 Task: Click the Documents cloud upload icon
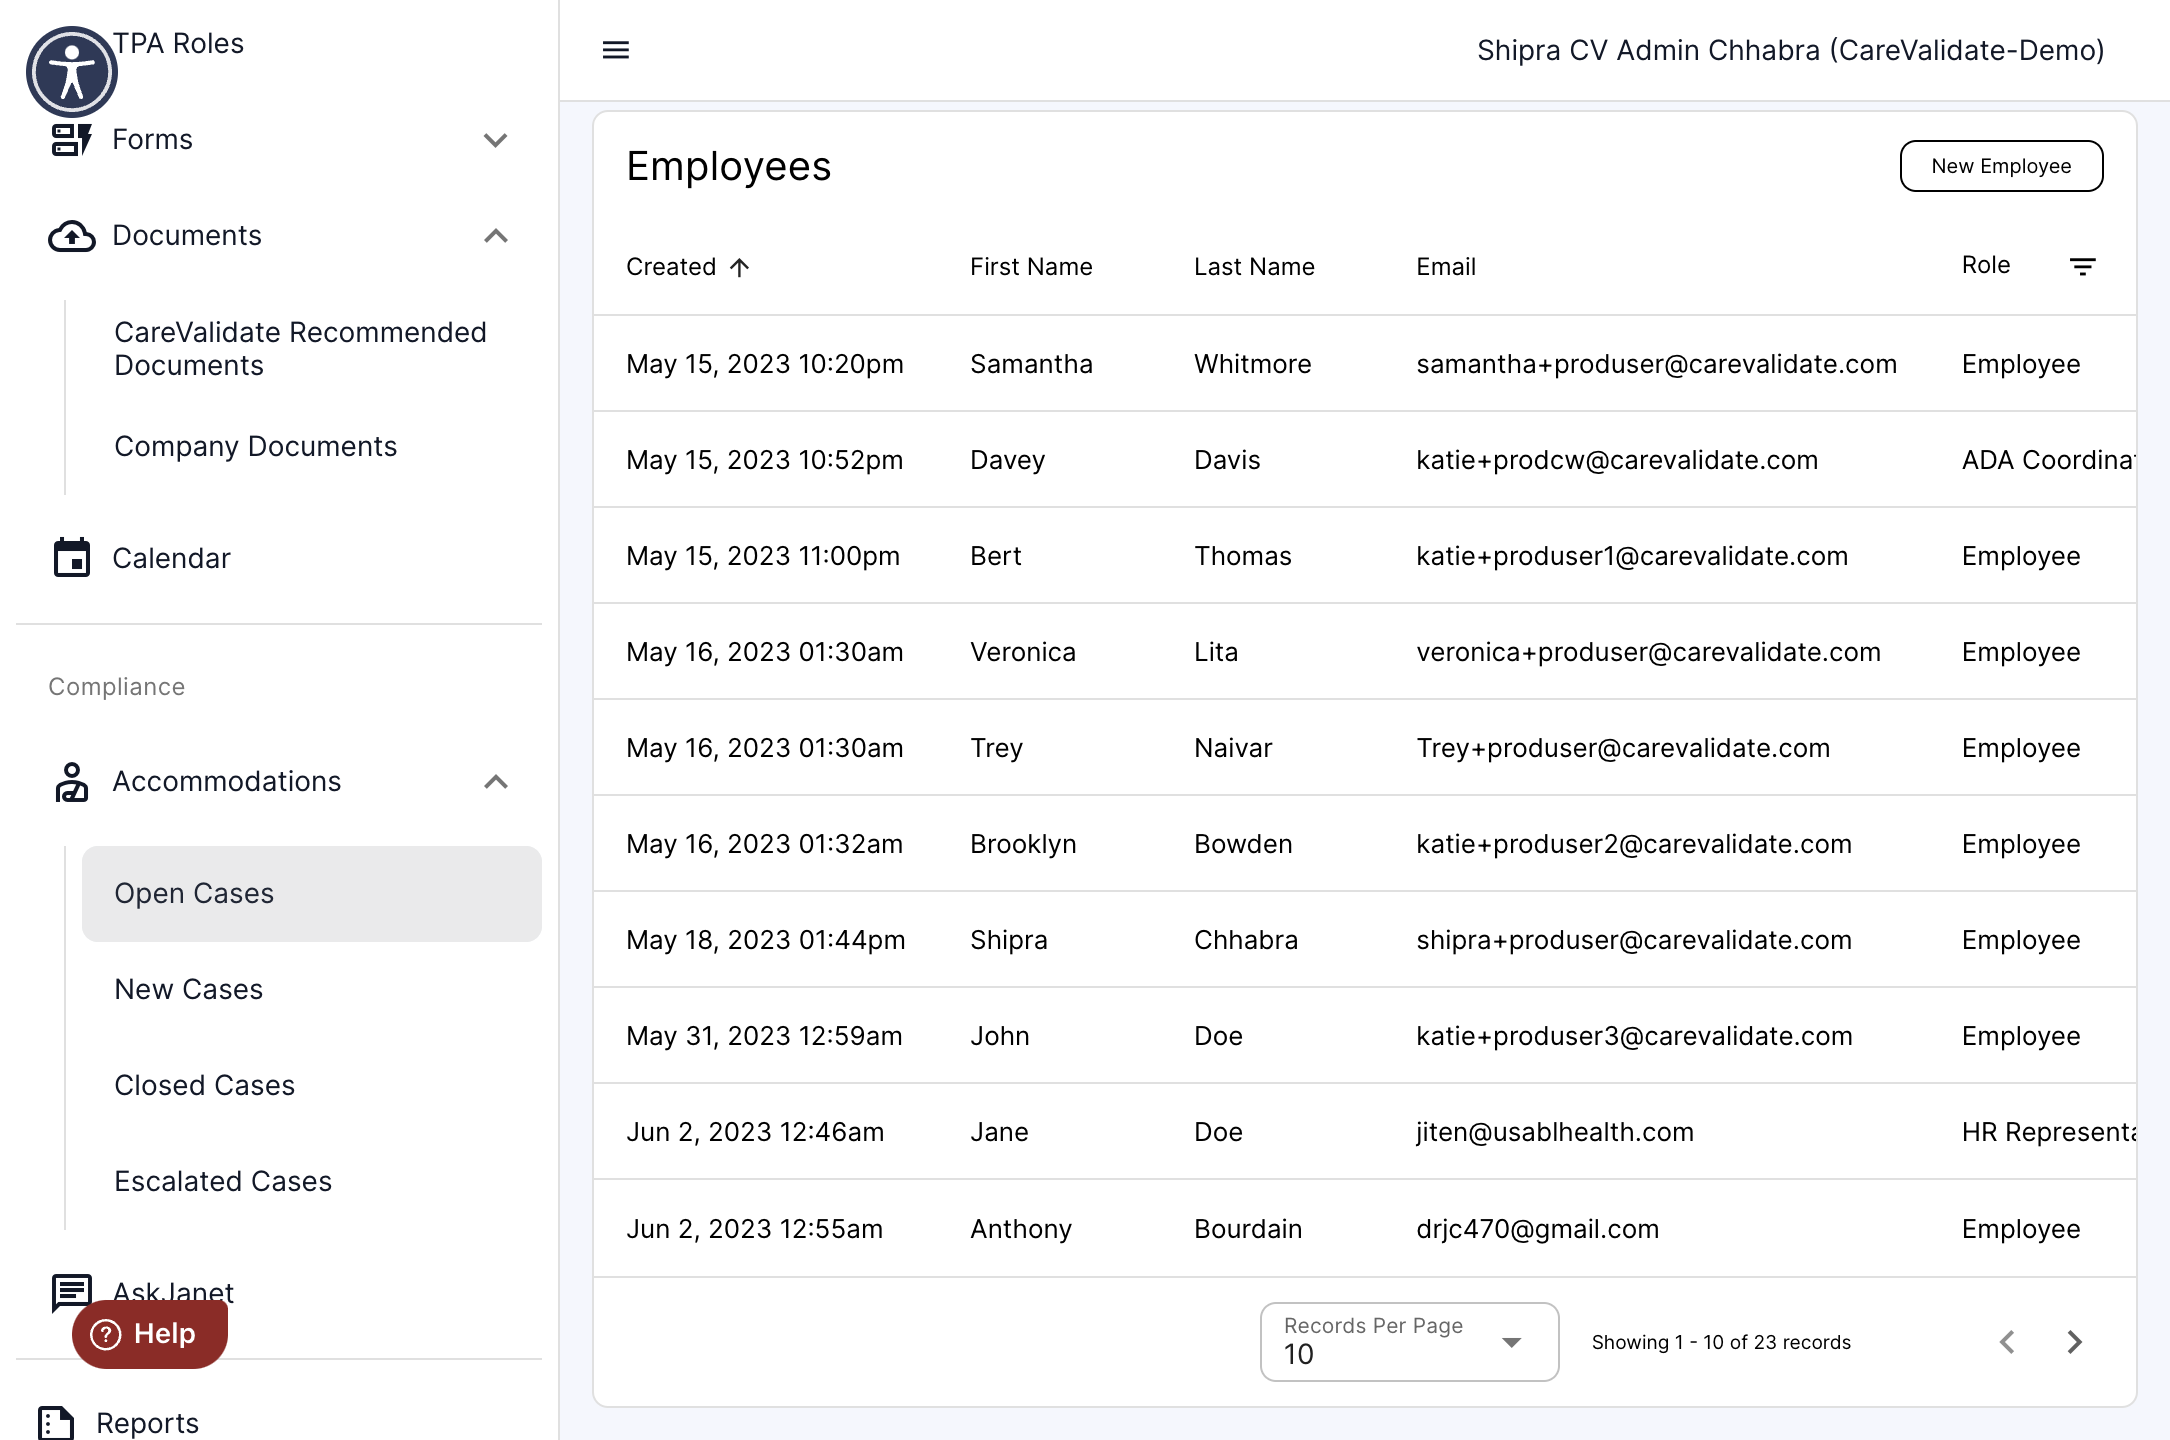(x=71, y=236)
